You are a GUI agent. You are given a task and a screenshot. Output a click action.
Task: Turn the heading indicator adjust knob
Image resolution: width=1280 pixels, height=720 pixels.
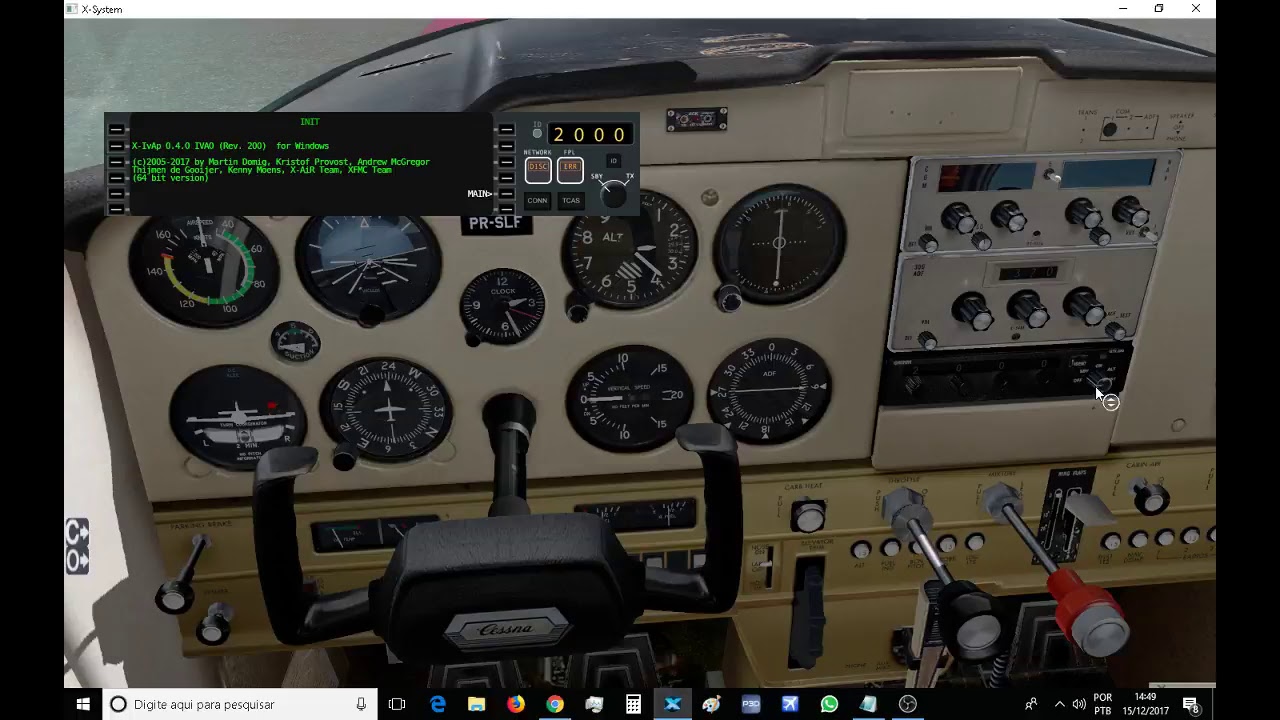point(345,457)
